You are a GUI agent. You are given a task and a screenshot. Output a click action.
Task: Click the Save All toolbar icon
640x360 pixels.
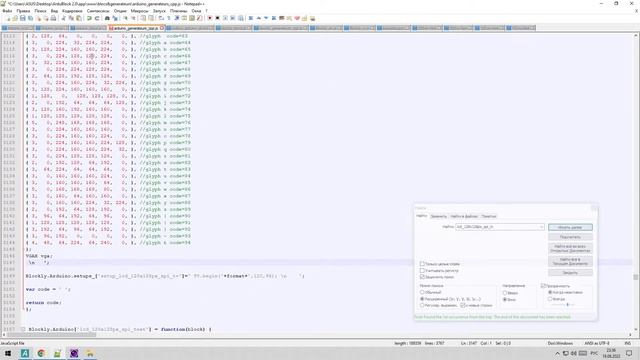point(30,18)
